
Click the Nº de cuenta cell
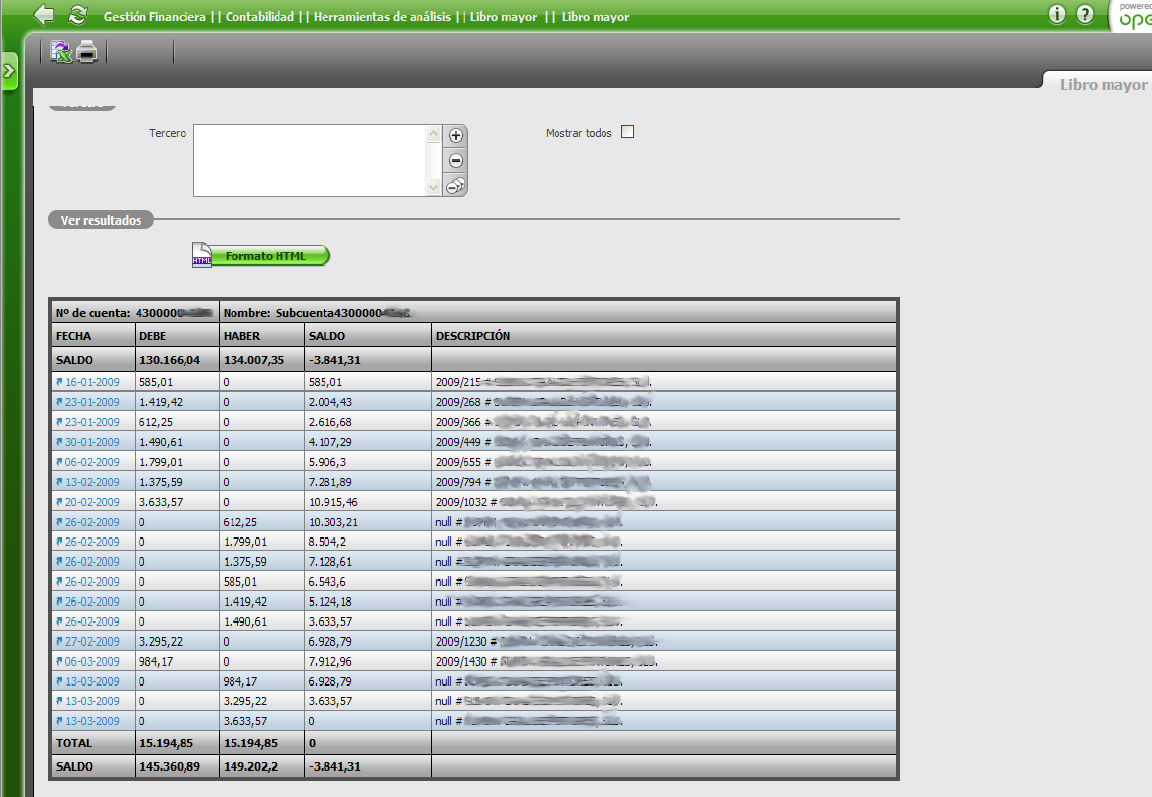tap(135, 313)
